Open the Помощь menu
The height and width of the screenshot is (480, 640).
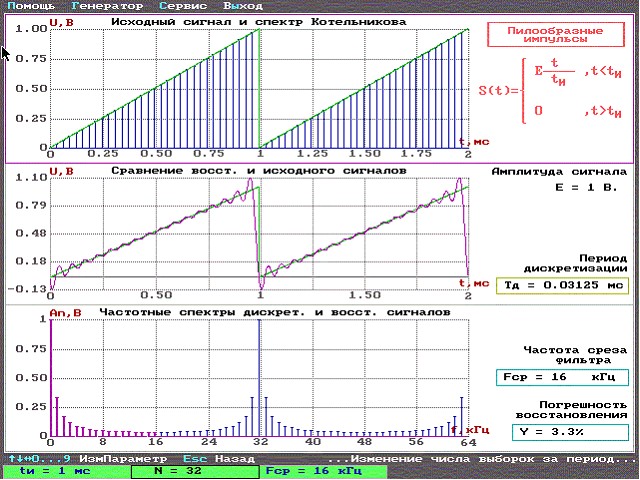click(x=31, y=6)
